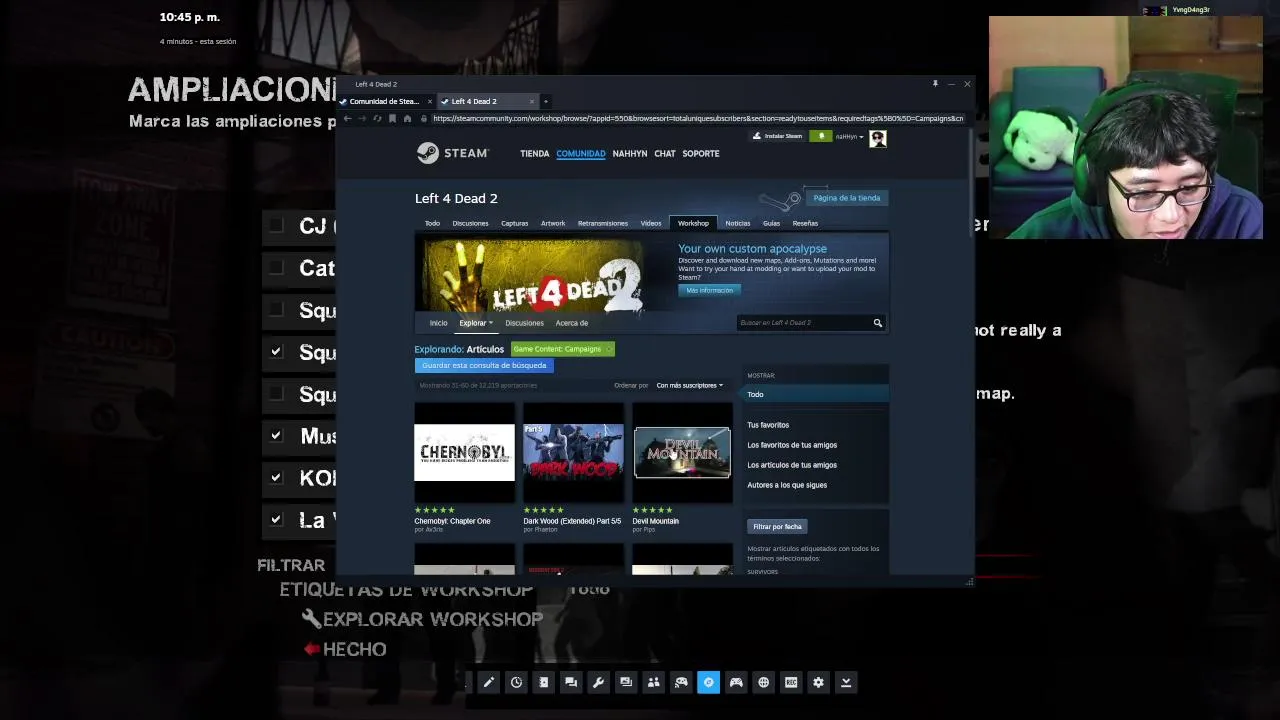Open the green notification bell icon

pyautogui.click(x=821, y=136)
